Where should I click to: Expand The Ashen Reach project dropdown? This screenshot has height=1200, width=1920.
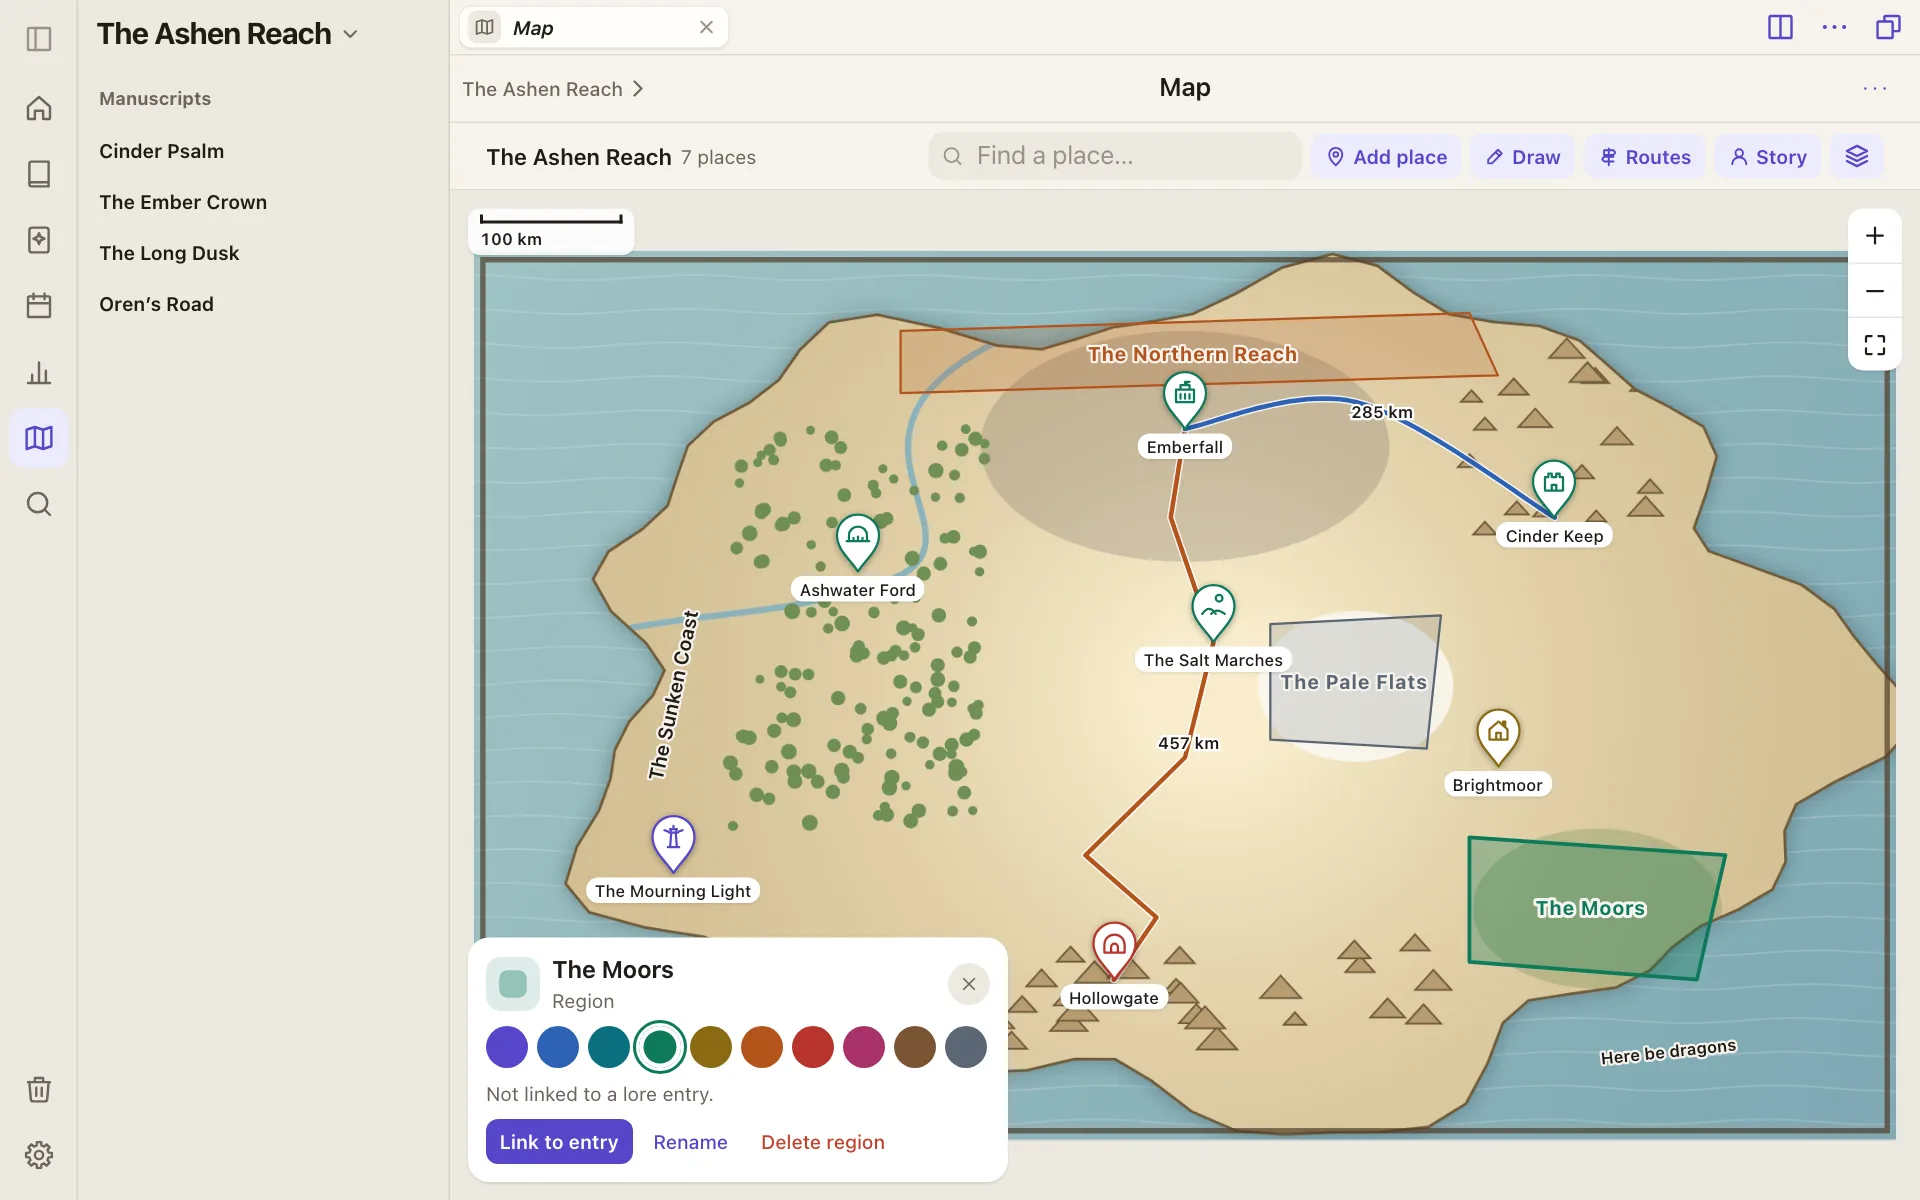(351, 34)
